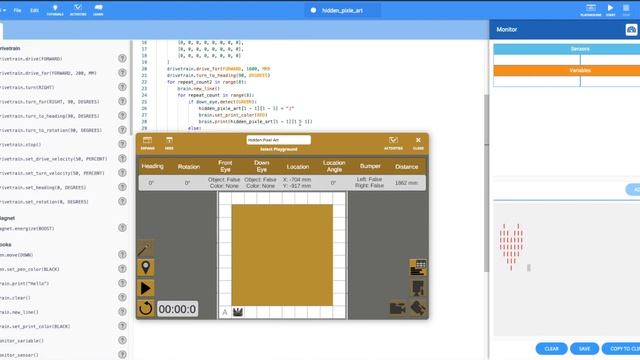
Task: Open Activities in playground window
Action: tap(393, 143)
